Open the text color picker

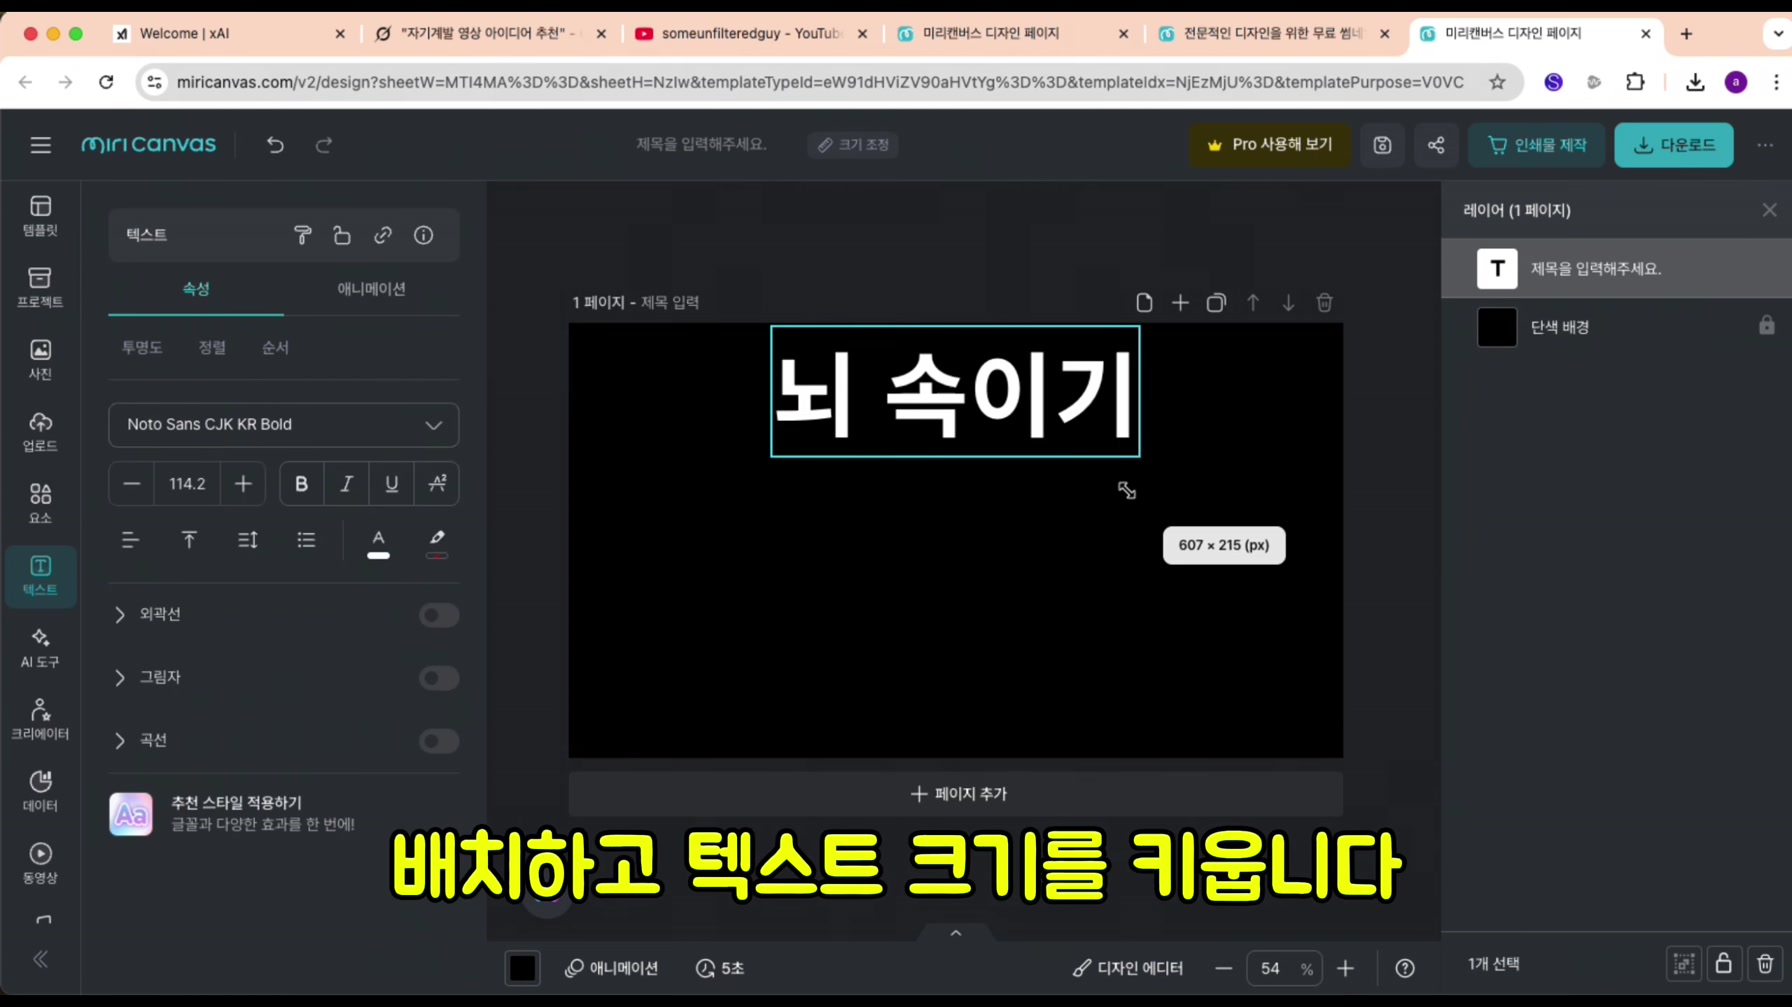click(x=378, y=543)
